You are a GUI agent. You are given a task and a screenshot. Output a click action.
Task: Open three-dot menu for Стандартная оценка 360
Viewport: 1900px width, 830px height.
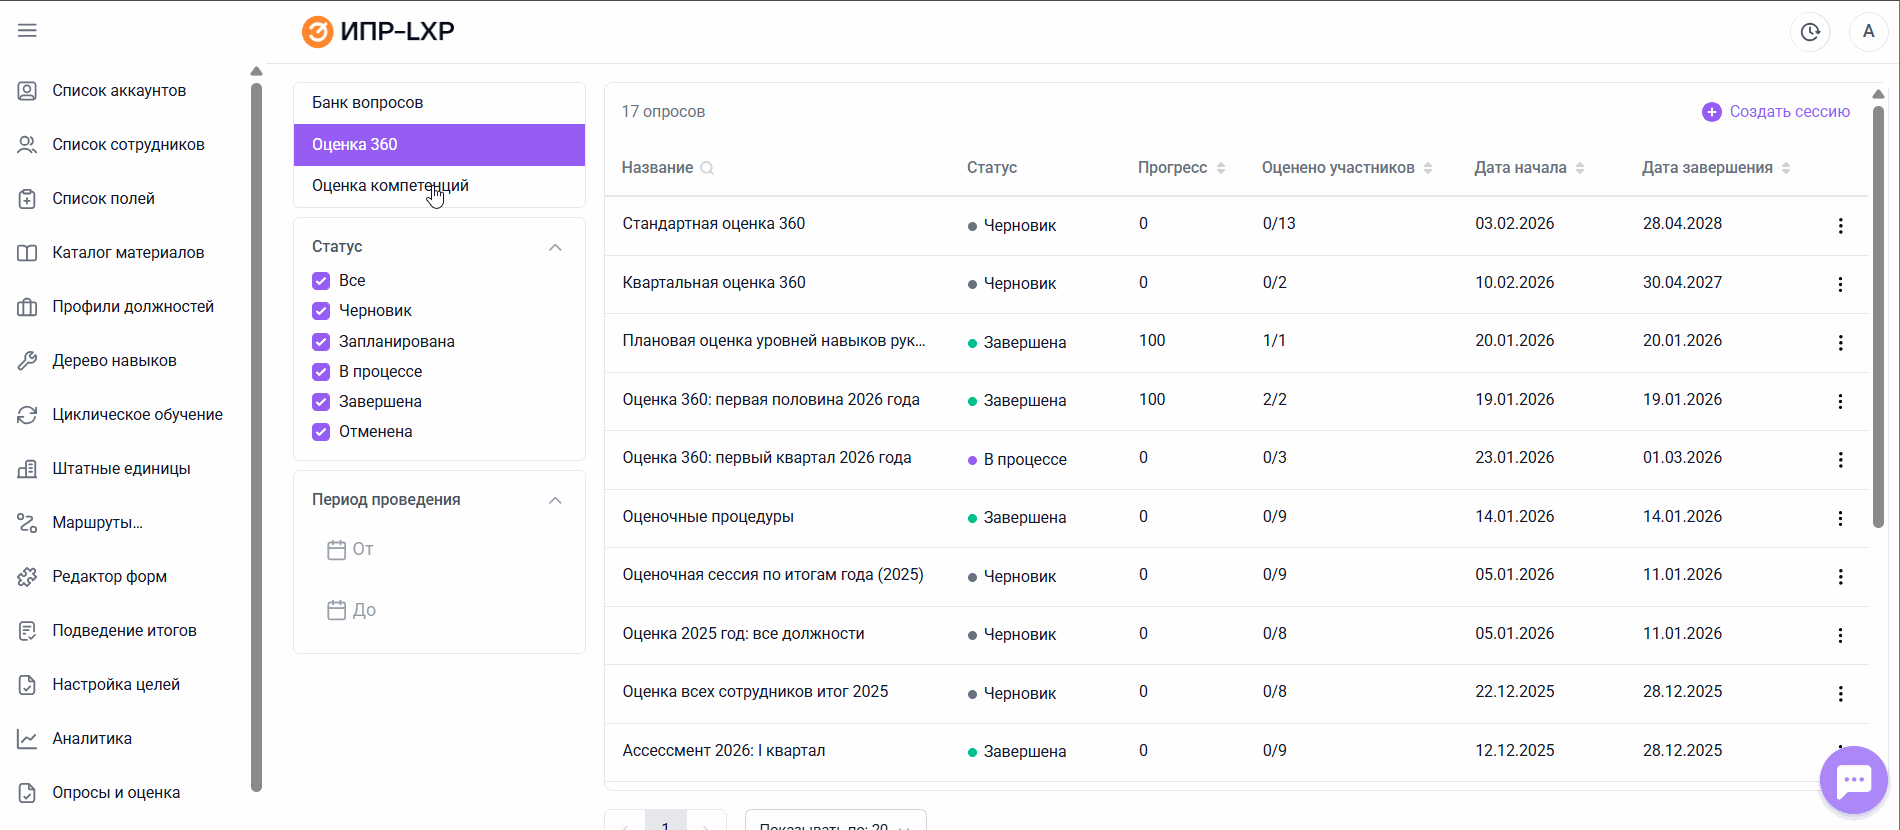coord(1840,226)
